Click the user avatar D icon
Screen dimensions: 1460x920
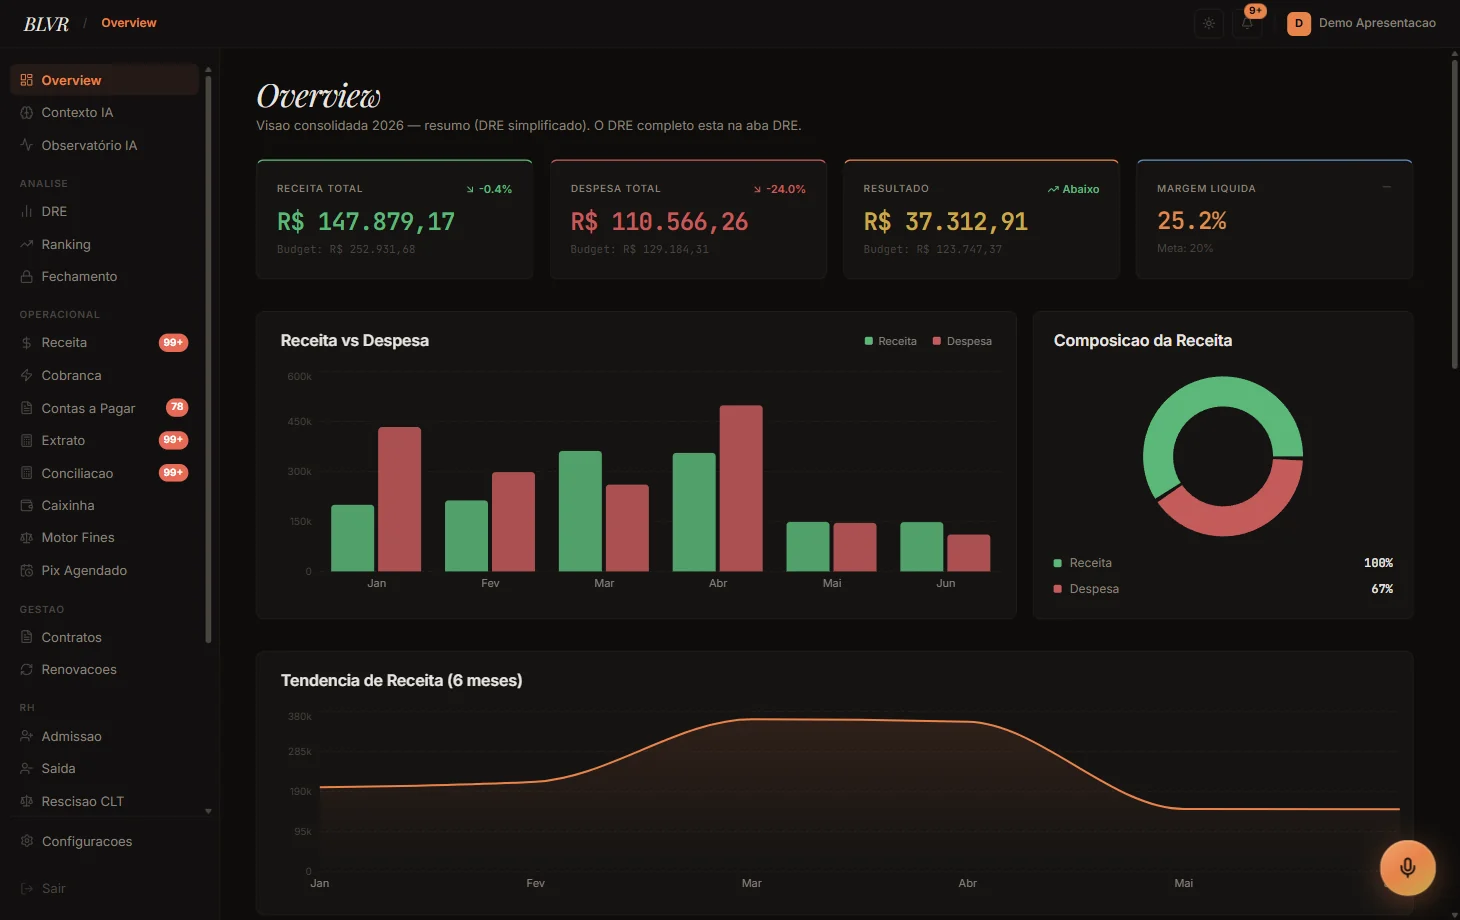[1299, 23]
